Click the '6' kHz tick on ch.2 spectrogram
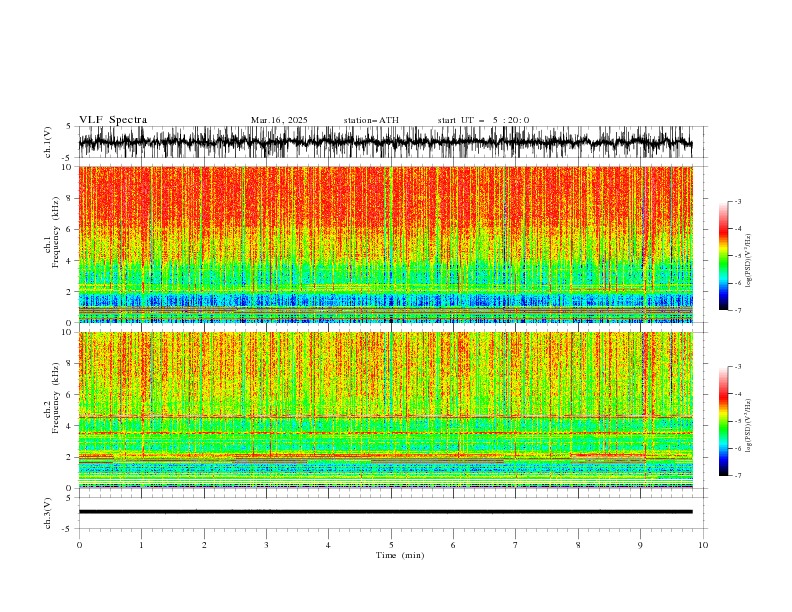792x612 pixels. [69, 395]
